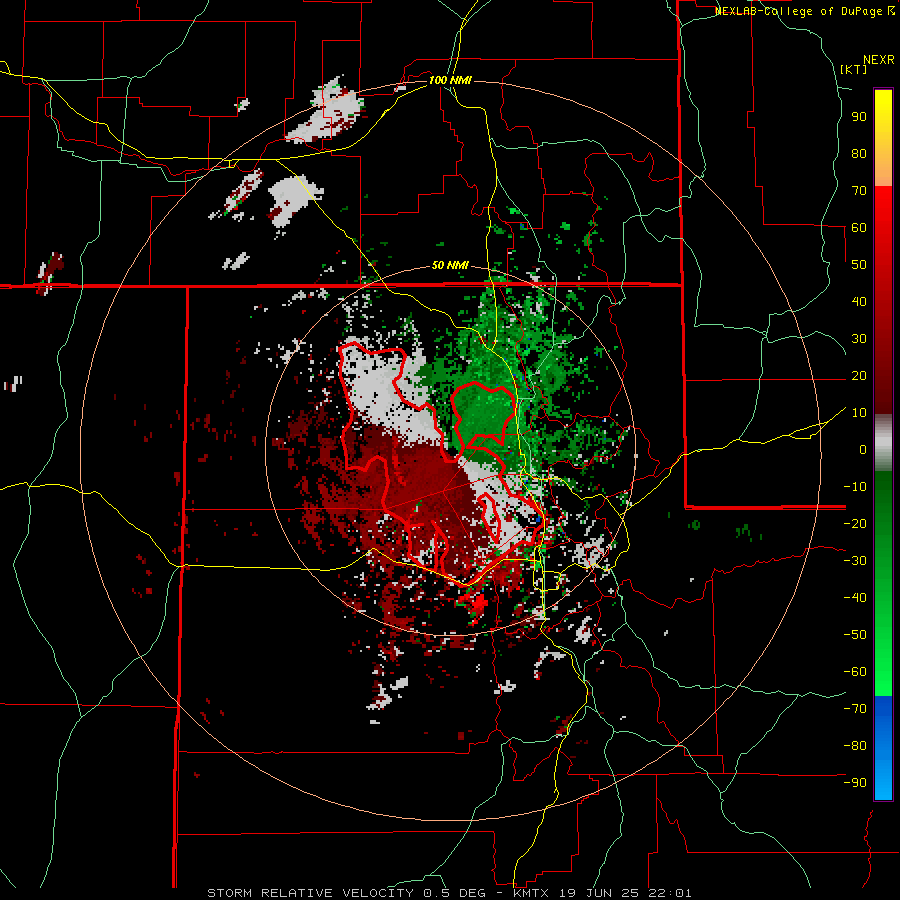Click the 50 value on velocity scale
The image size is (900, 900).
[x=859, y=265]
